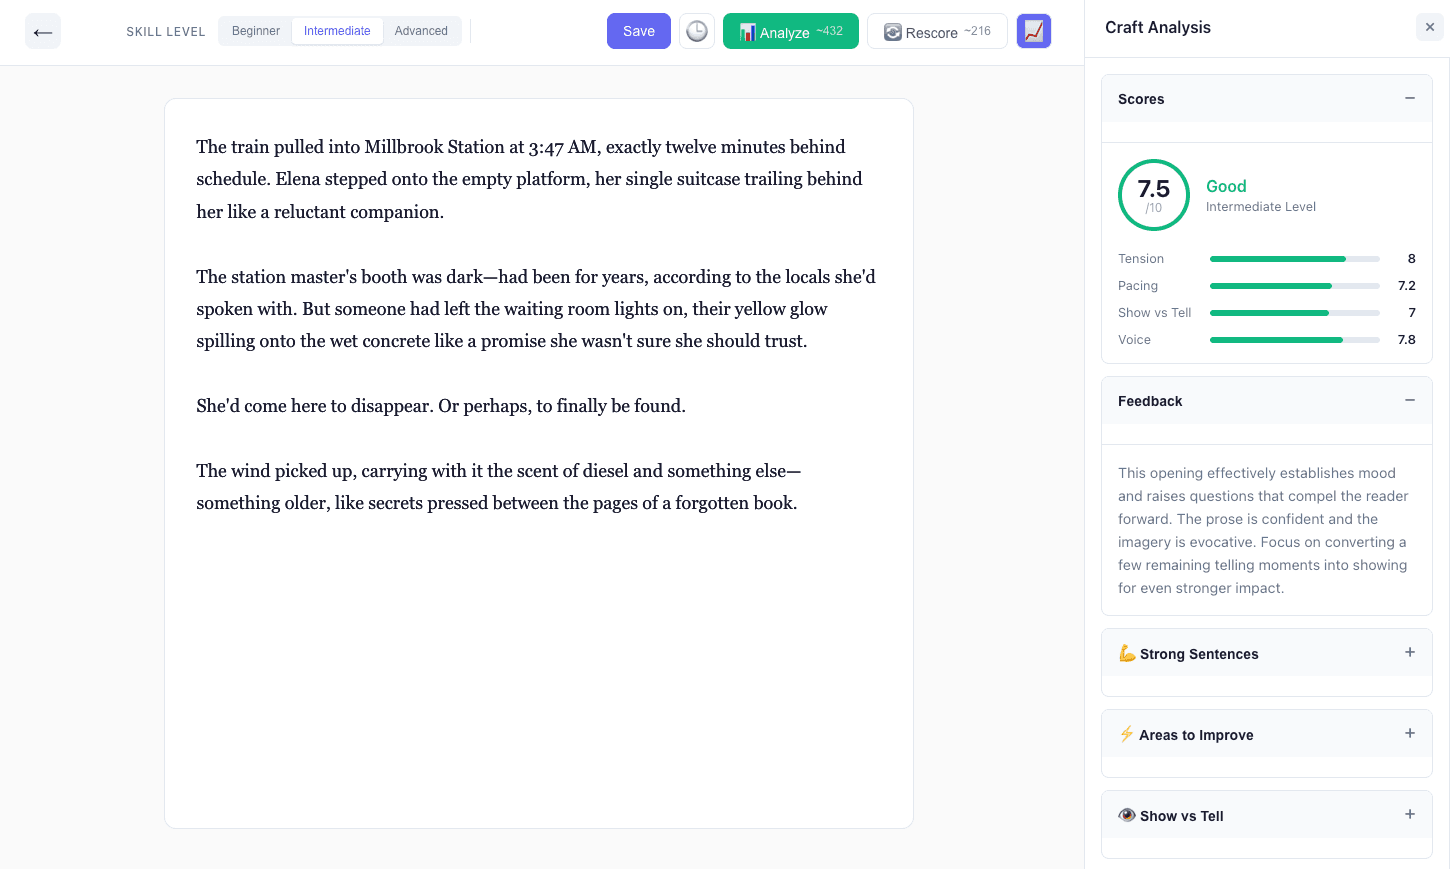The image size is (1450, 869).
Task: Close the Craft Analysis panel
Action: coord(1429,27)
